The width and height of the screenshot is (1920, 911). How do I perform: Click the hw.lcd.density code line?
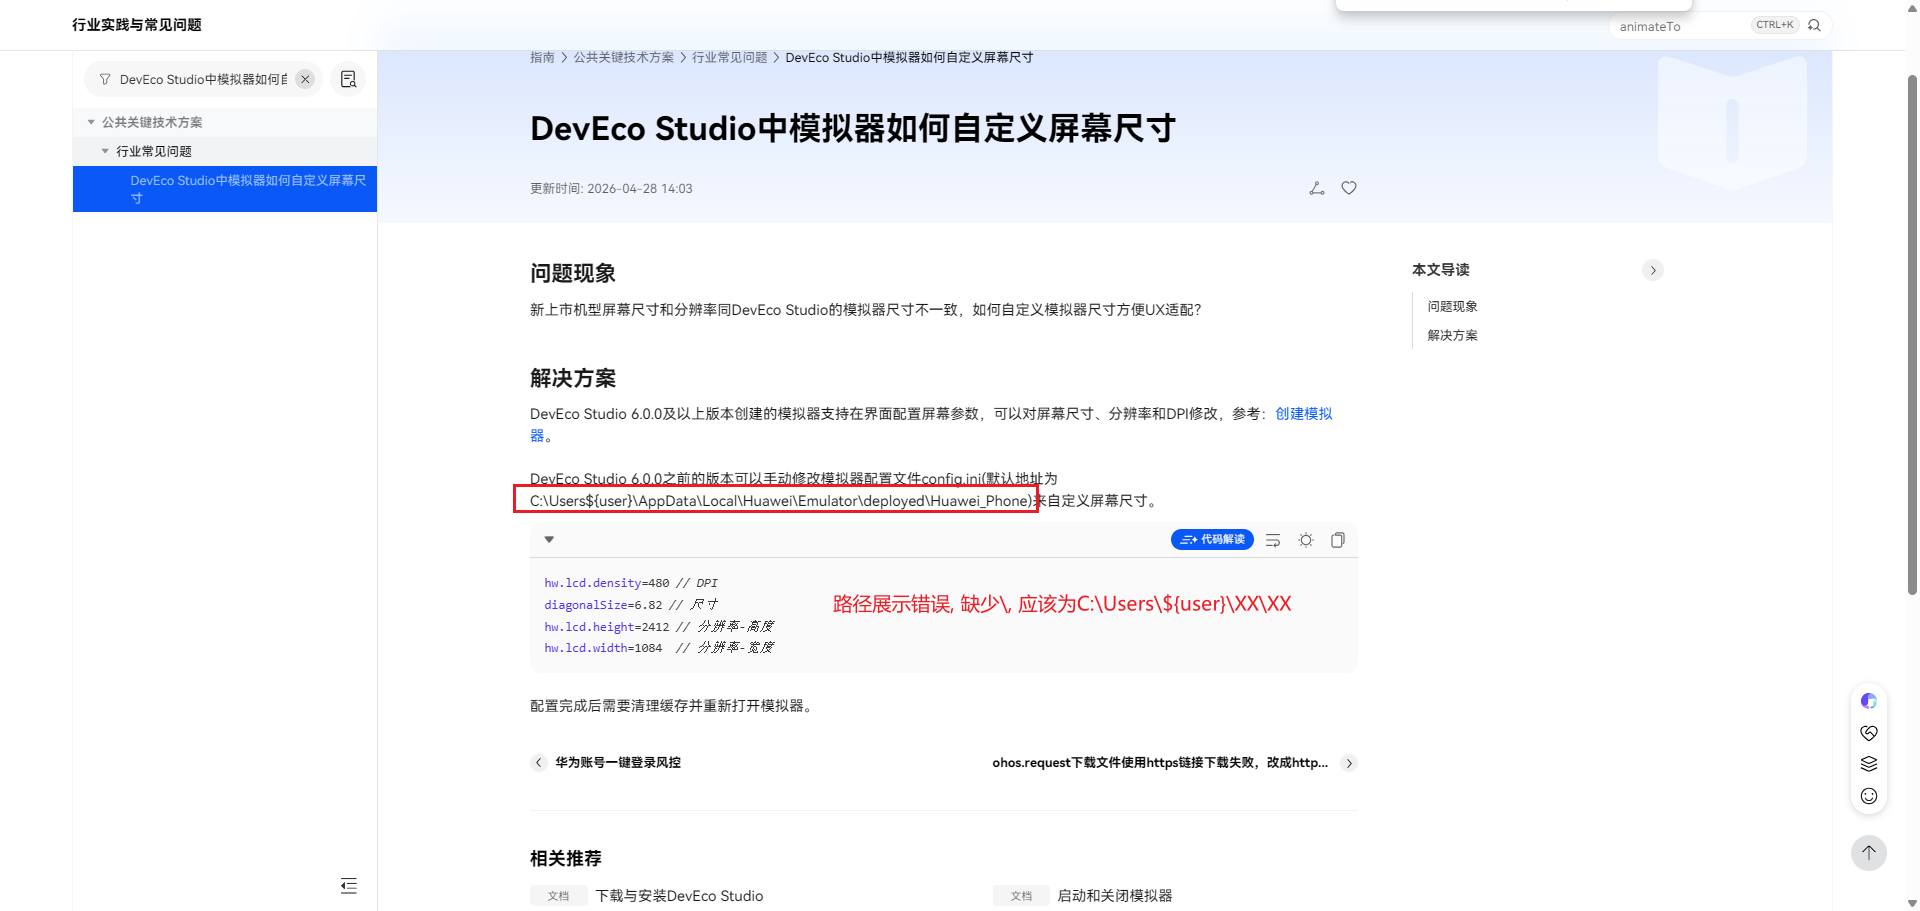pos(631,583)
